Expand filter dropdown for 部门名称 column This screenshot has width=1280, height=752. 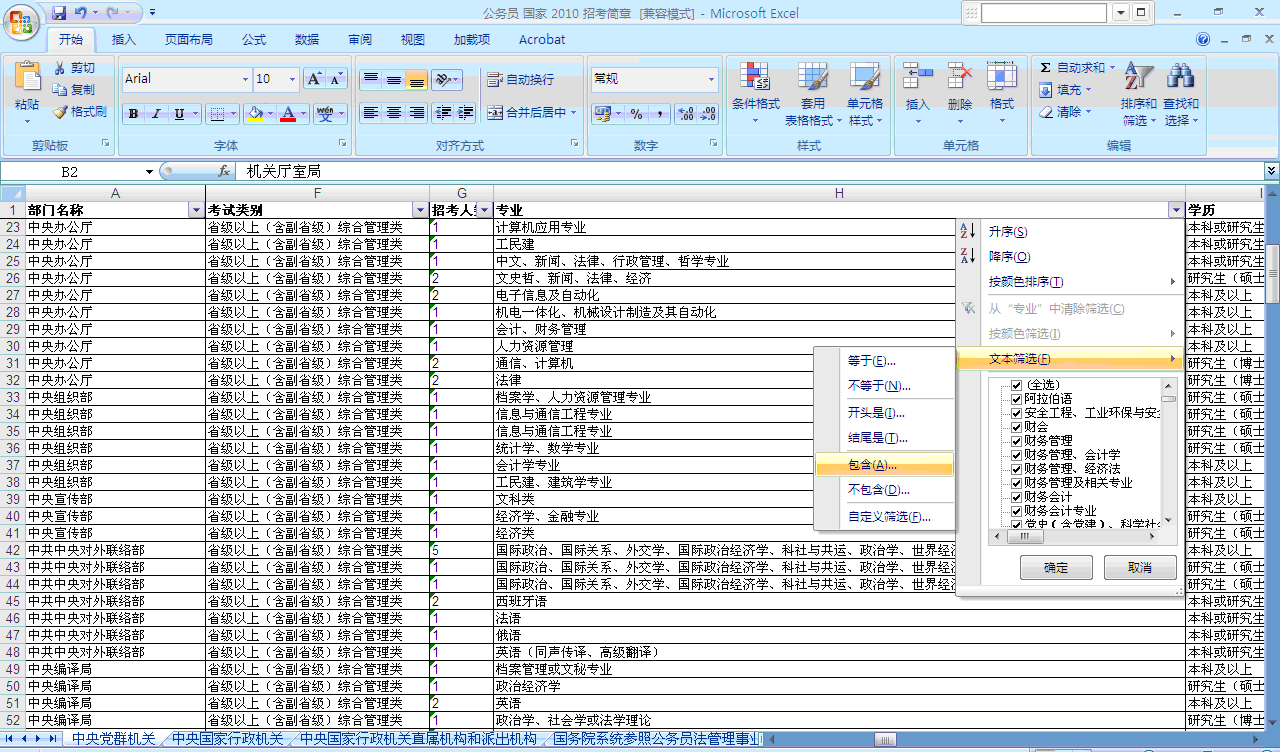coord(196,211)
